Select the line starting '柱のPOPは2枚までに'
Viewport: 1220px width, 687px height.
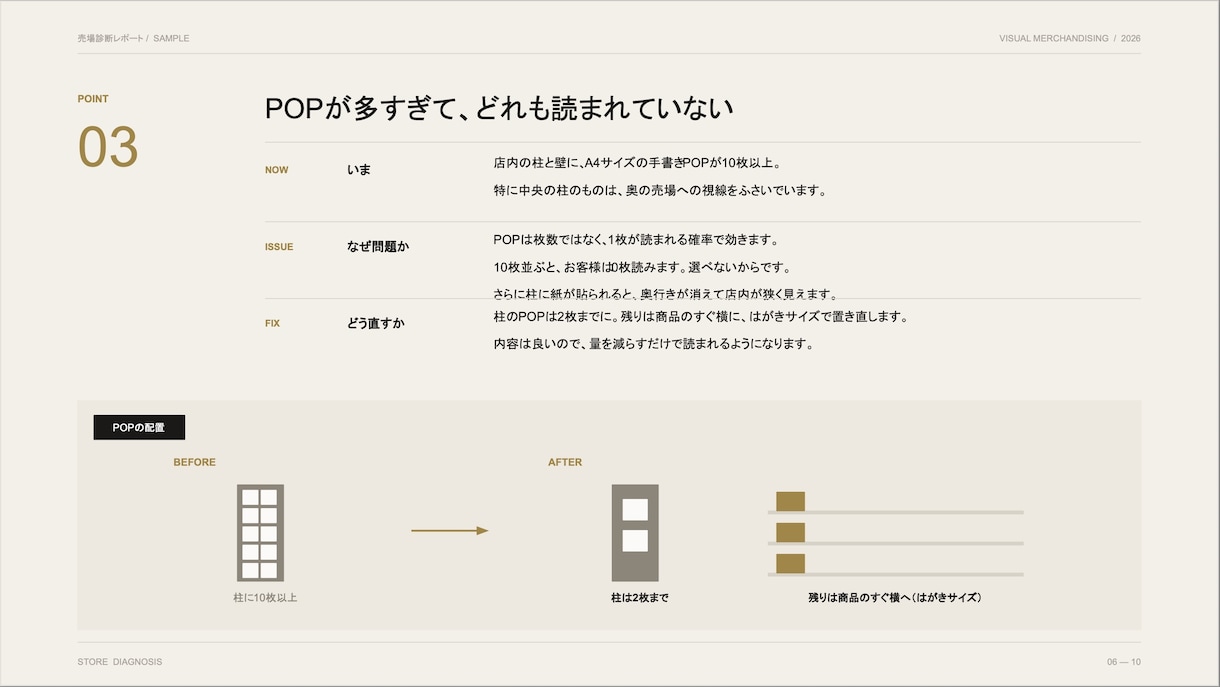tap(701, 317)
